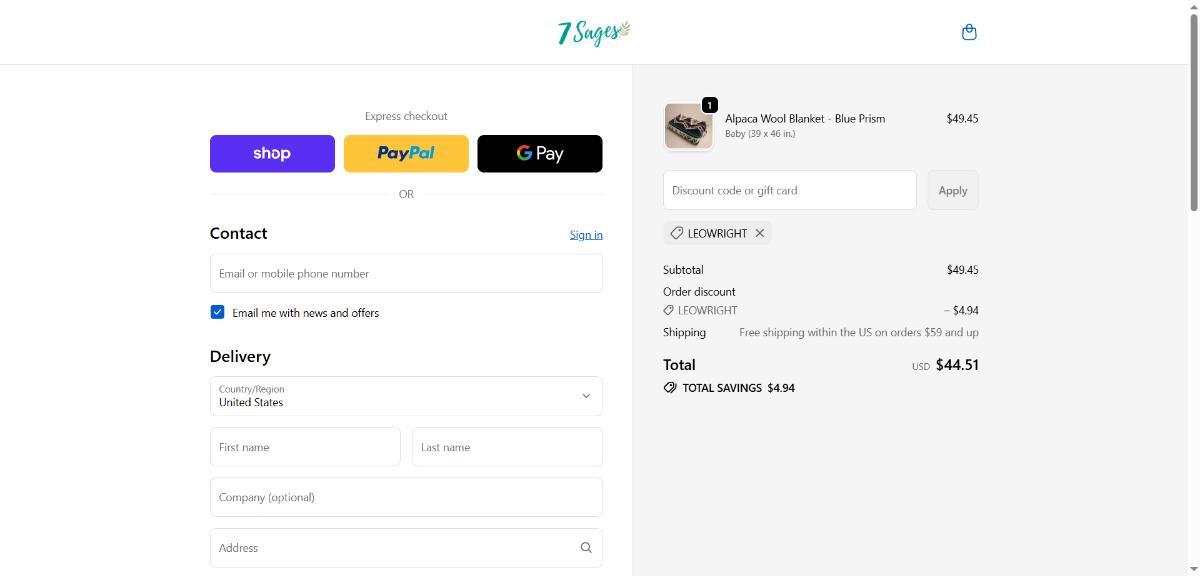1200x576 pixels.
Task: Pay with Shop Pay express button
Action: [x=272, y=153]
